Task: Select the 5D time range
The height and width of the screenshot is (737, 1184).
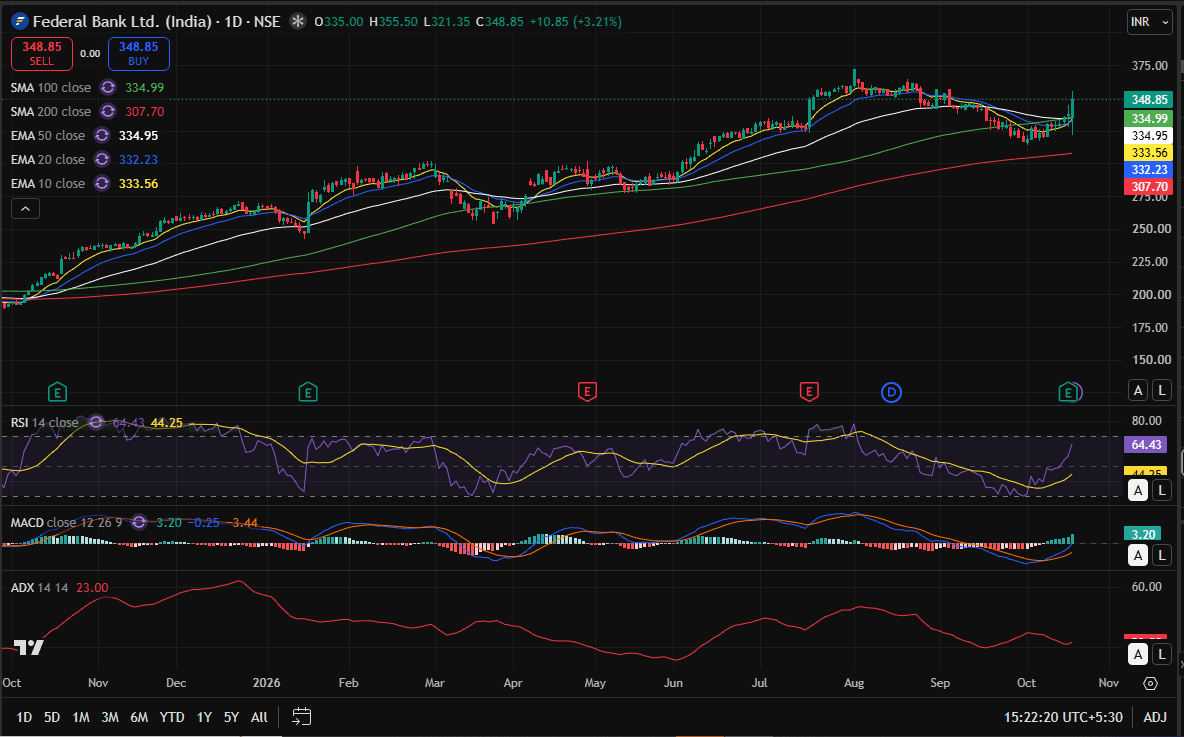Action: [x=51, y=717]
